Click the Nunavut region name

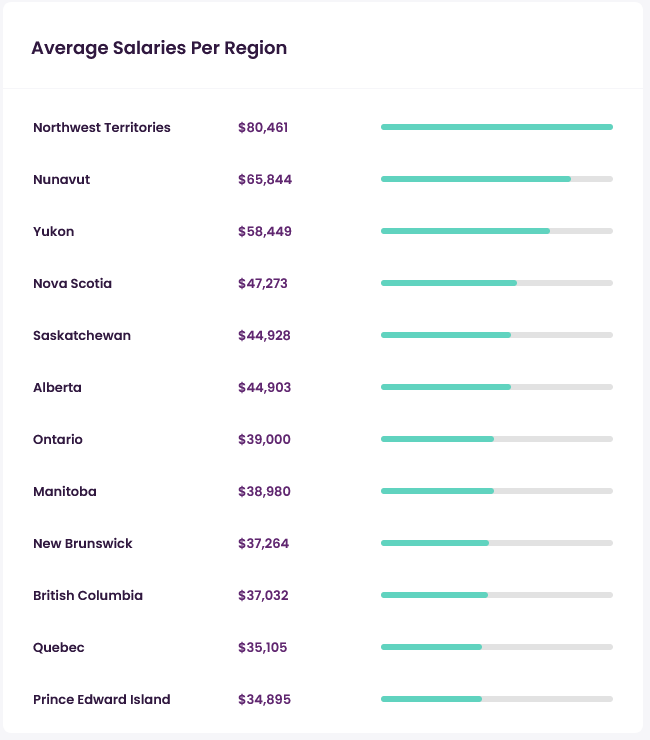click(x=61, y=179)
